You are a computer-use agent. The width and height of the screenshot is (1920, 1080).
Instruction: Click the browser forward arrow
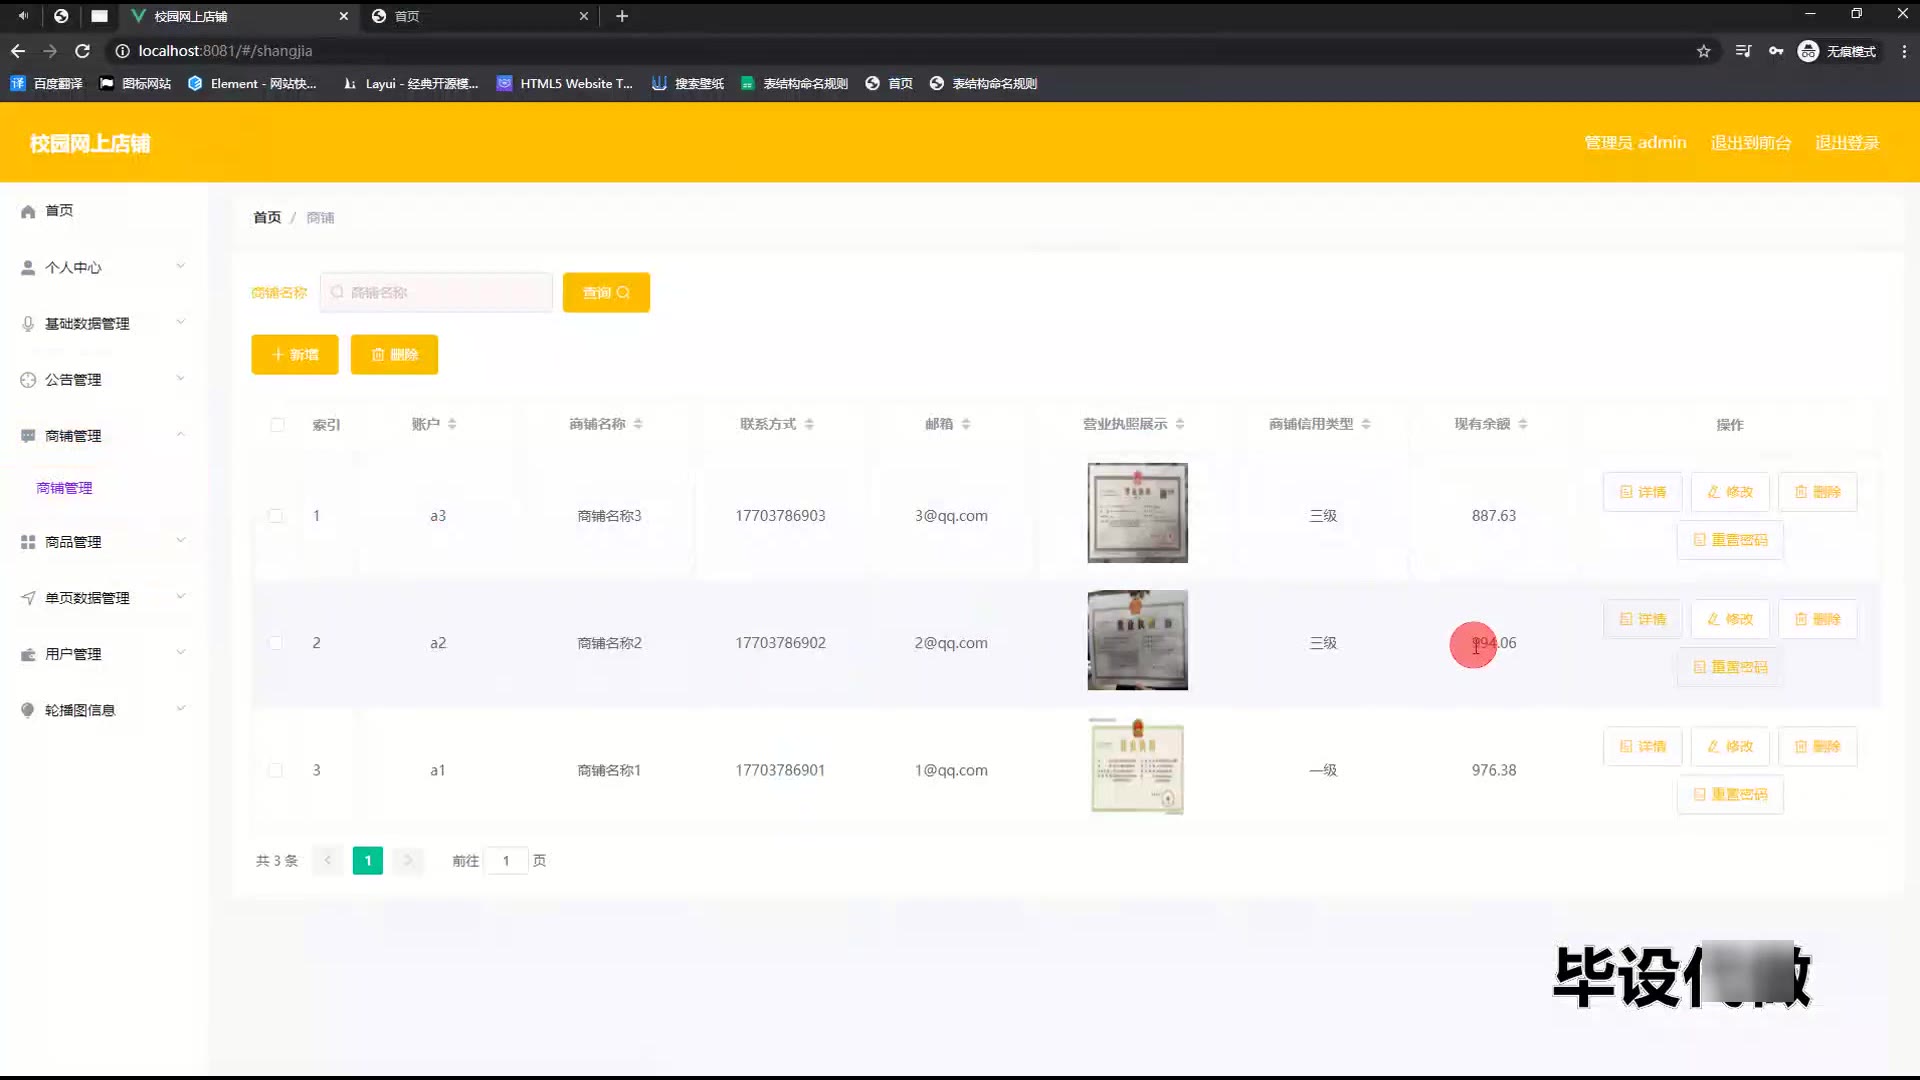[x=50, y=51]
